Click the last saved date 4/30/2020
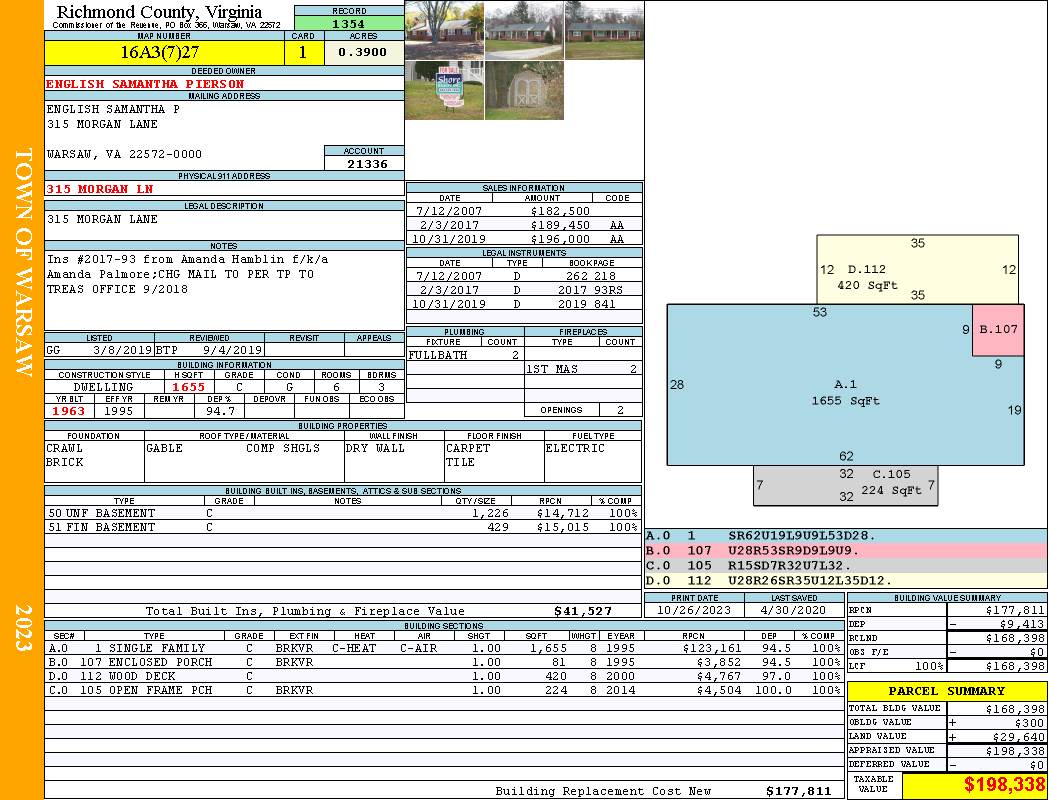Image resolution: width=1050 pixels, height=800 pixels. click(x=793, y=610)
